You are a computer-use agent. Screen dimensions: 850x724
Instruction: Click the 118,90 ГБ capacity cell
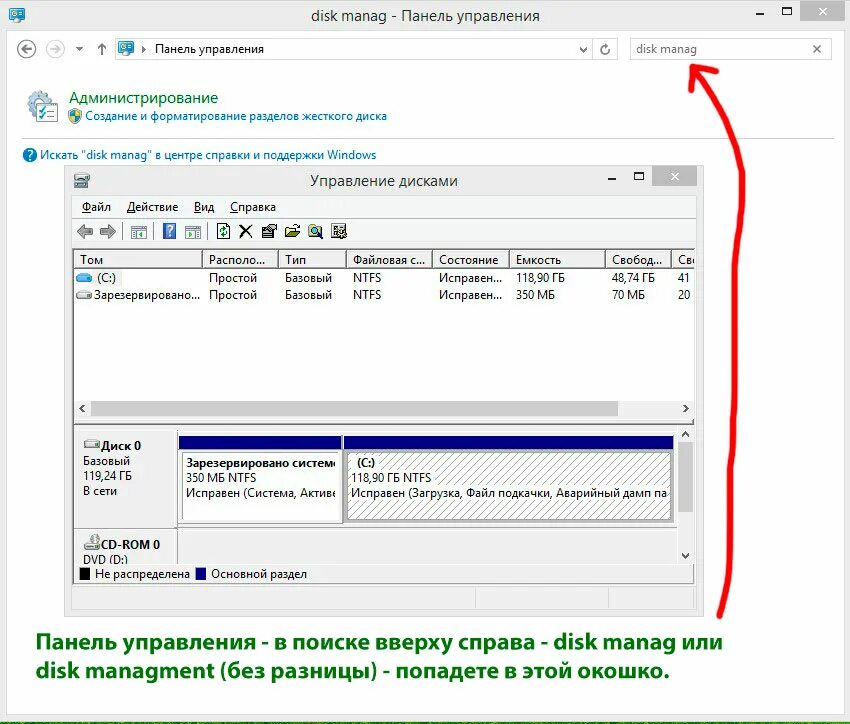click(x=540, y=277)
